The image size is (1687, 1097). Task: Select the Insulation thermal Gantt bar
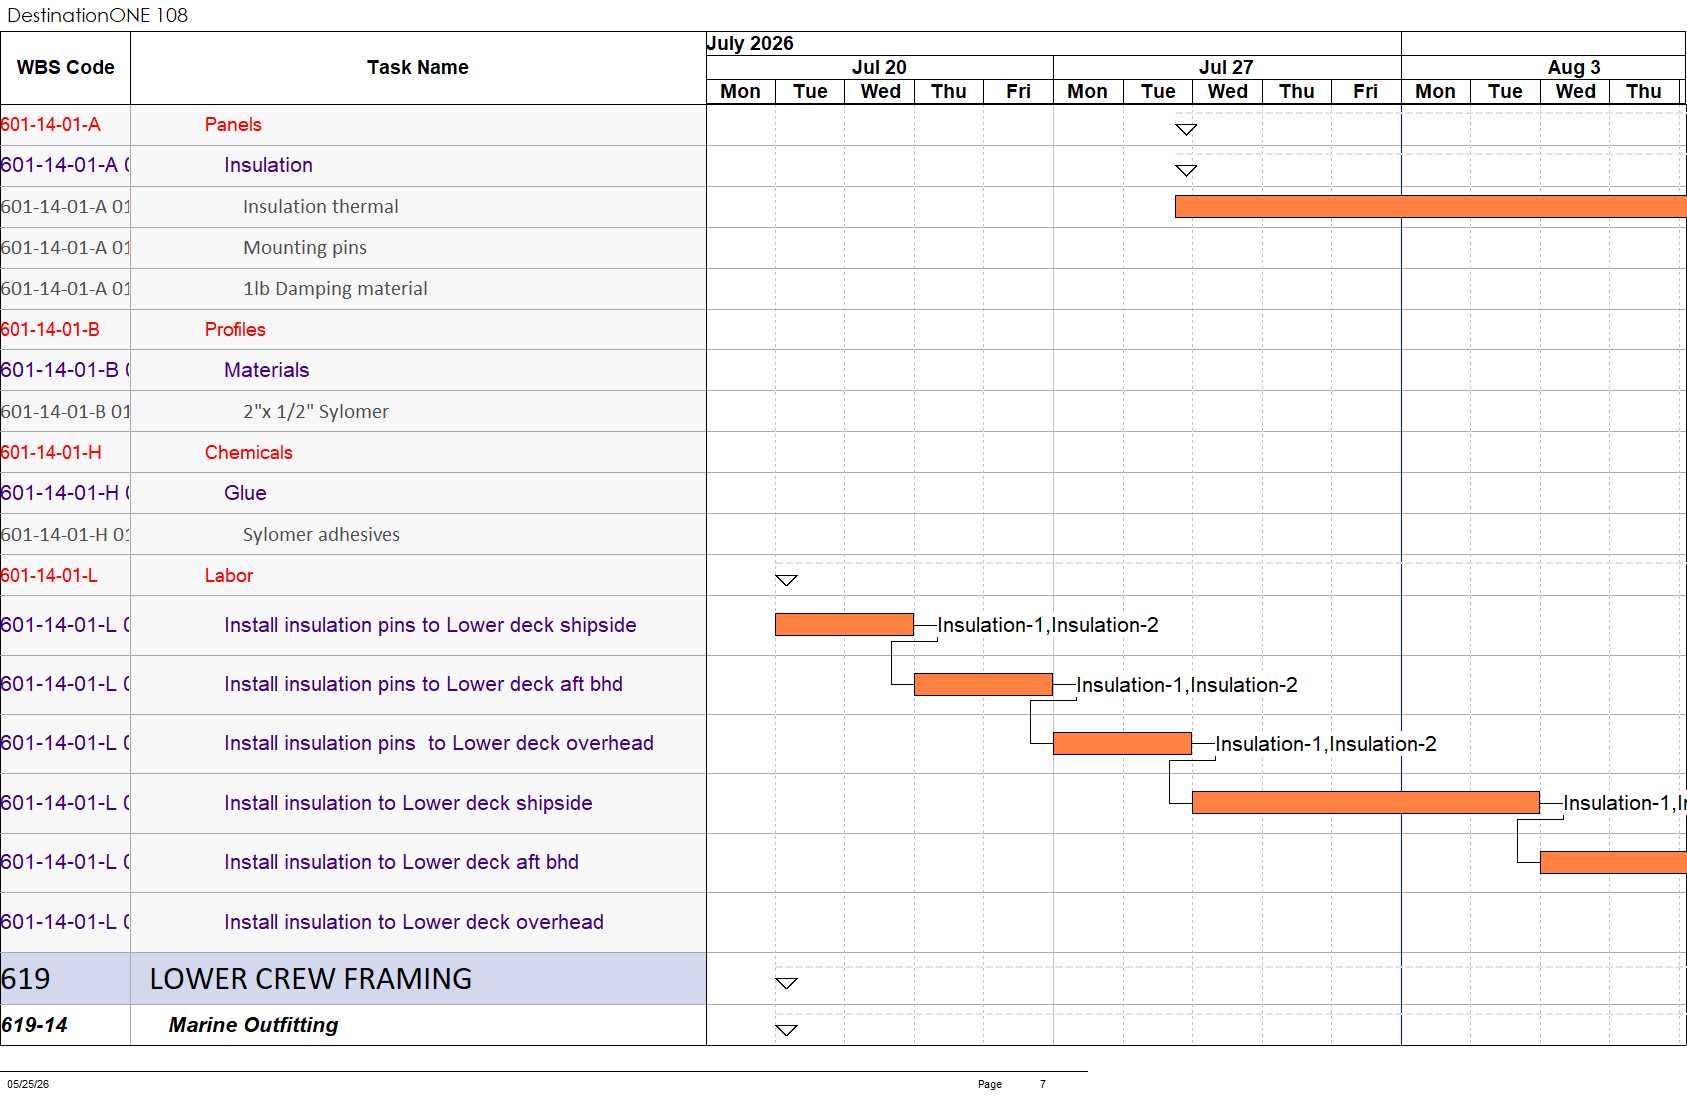point(1431,206)
